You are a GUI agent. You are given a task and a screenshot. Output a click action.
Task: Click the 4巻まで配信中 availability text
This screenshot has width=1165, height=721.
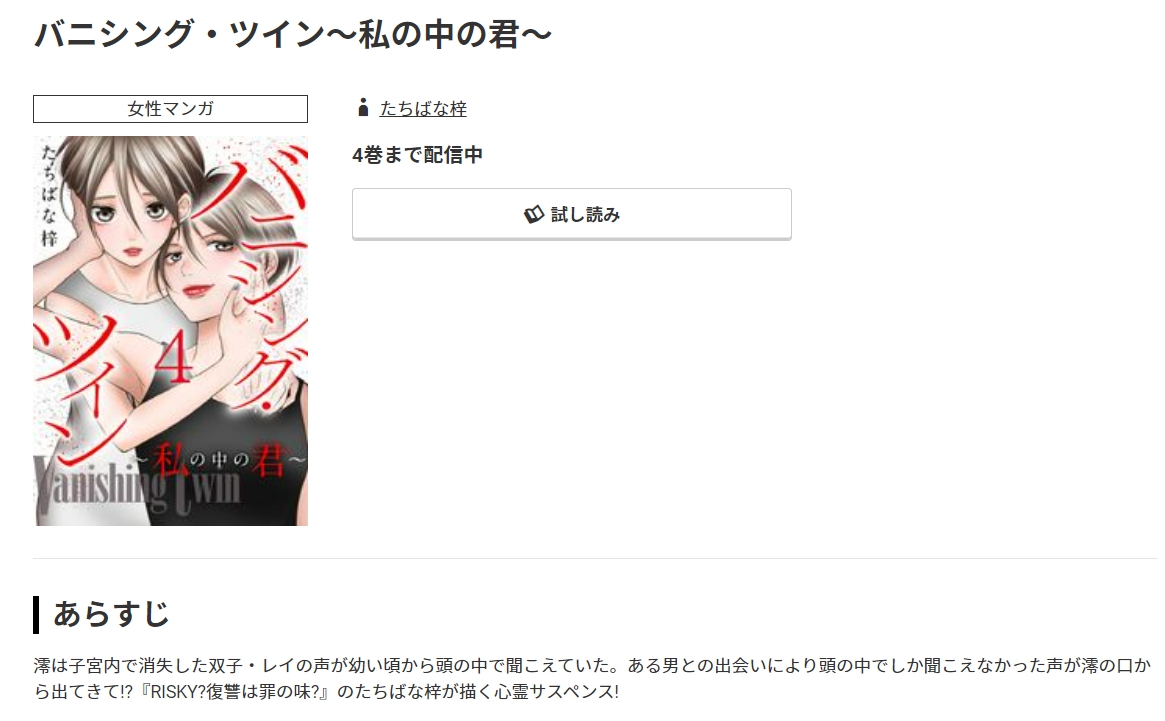click(x=418, y=155)
